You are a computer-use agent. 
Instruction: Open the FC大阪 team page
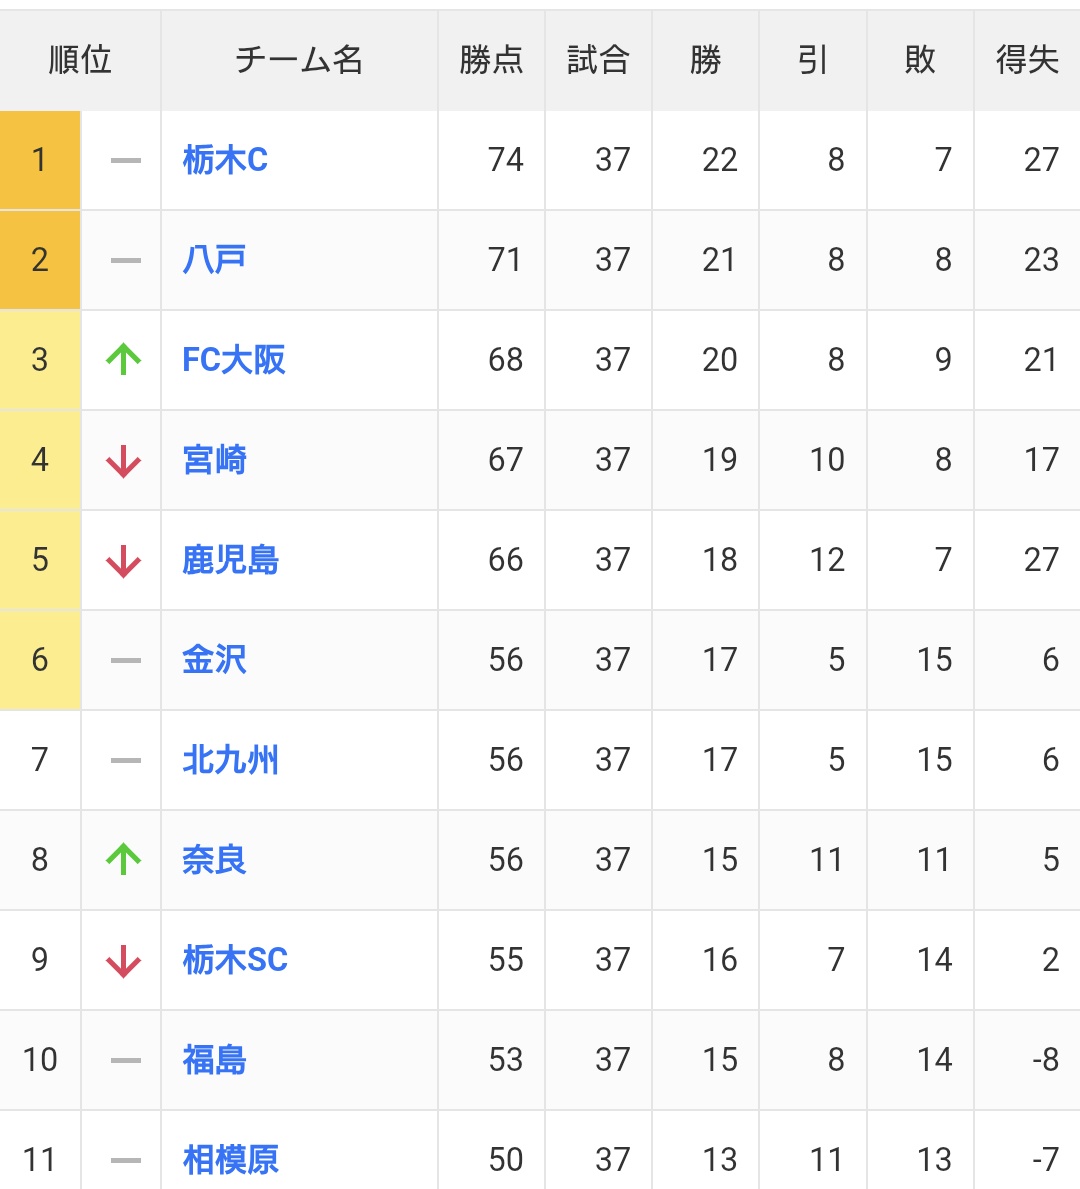pos(234,360)
